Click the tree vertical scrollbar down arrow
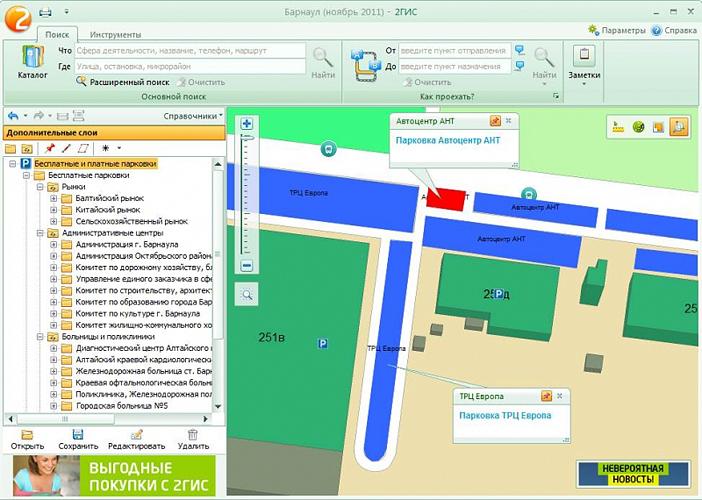Image resolution: width=702 pixels, height=500 pixels. 218,406
